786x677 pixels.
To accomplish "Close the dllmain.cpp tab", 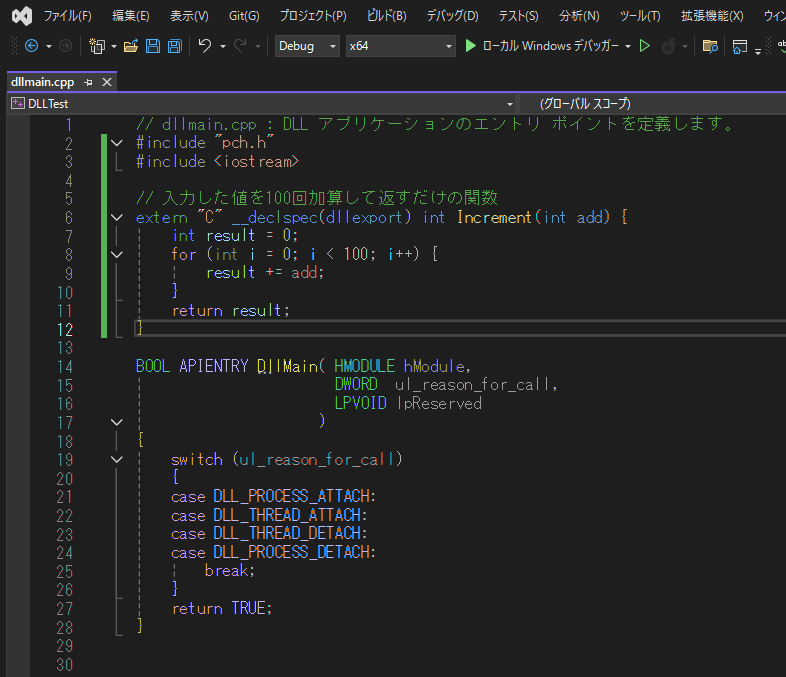I will pos(107,82).
